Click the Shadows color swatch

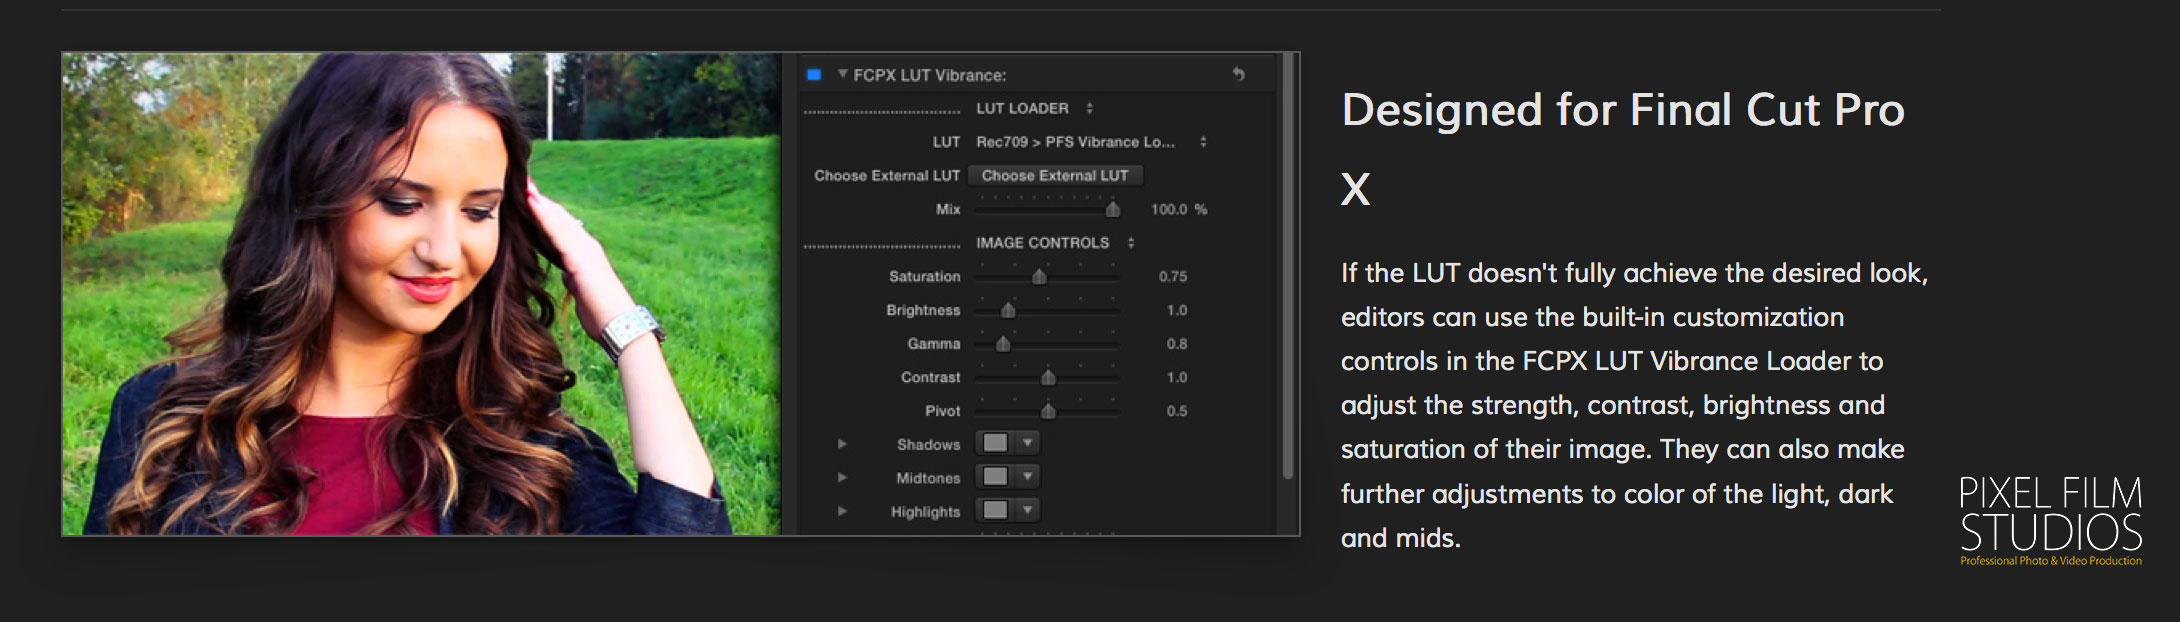click(x=995, y=443)
